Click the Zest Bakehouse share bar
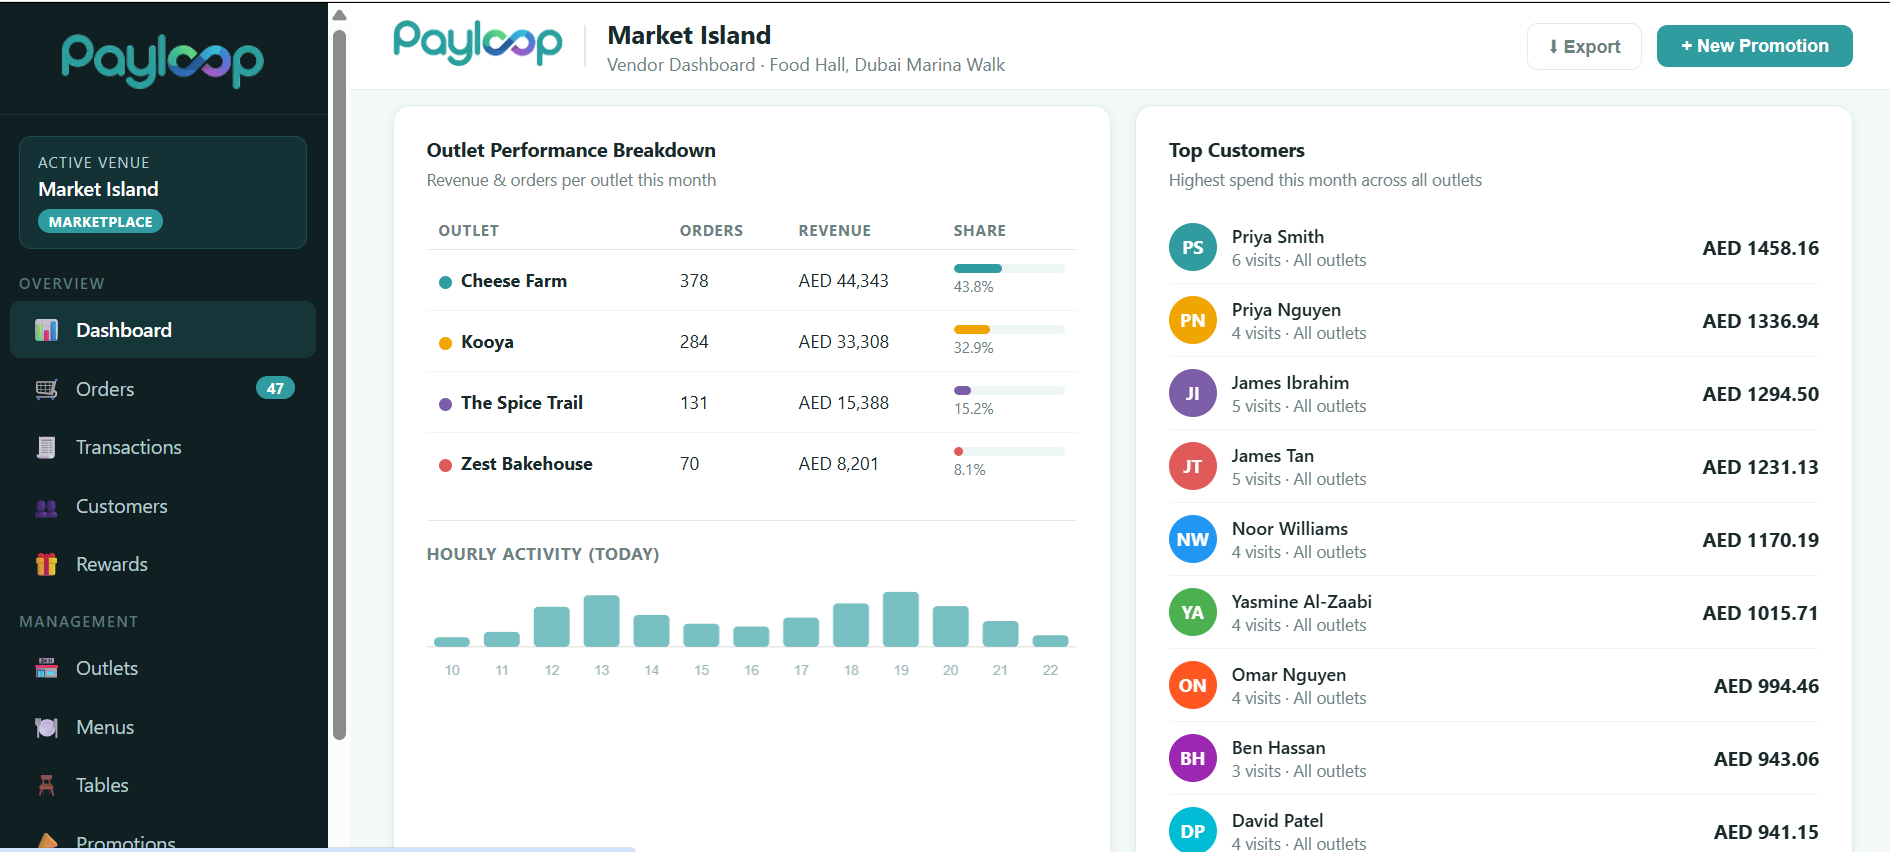 (x=1009, y=451)
